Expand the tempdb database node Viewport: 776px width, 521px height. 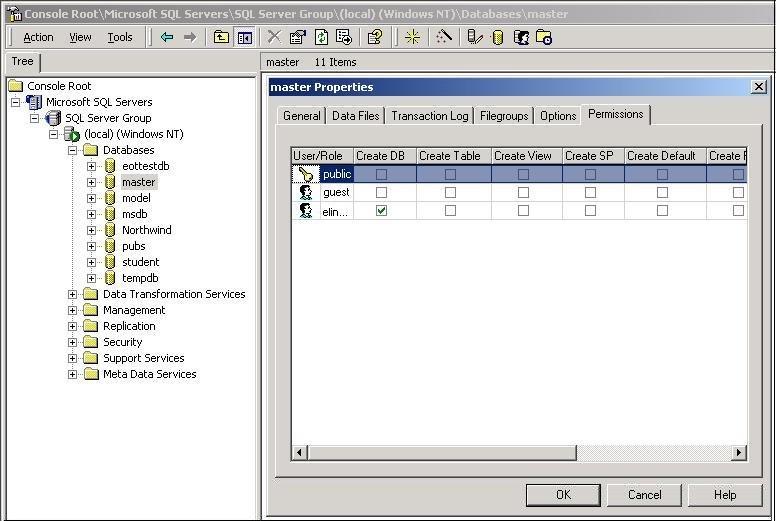91,278
